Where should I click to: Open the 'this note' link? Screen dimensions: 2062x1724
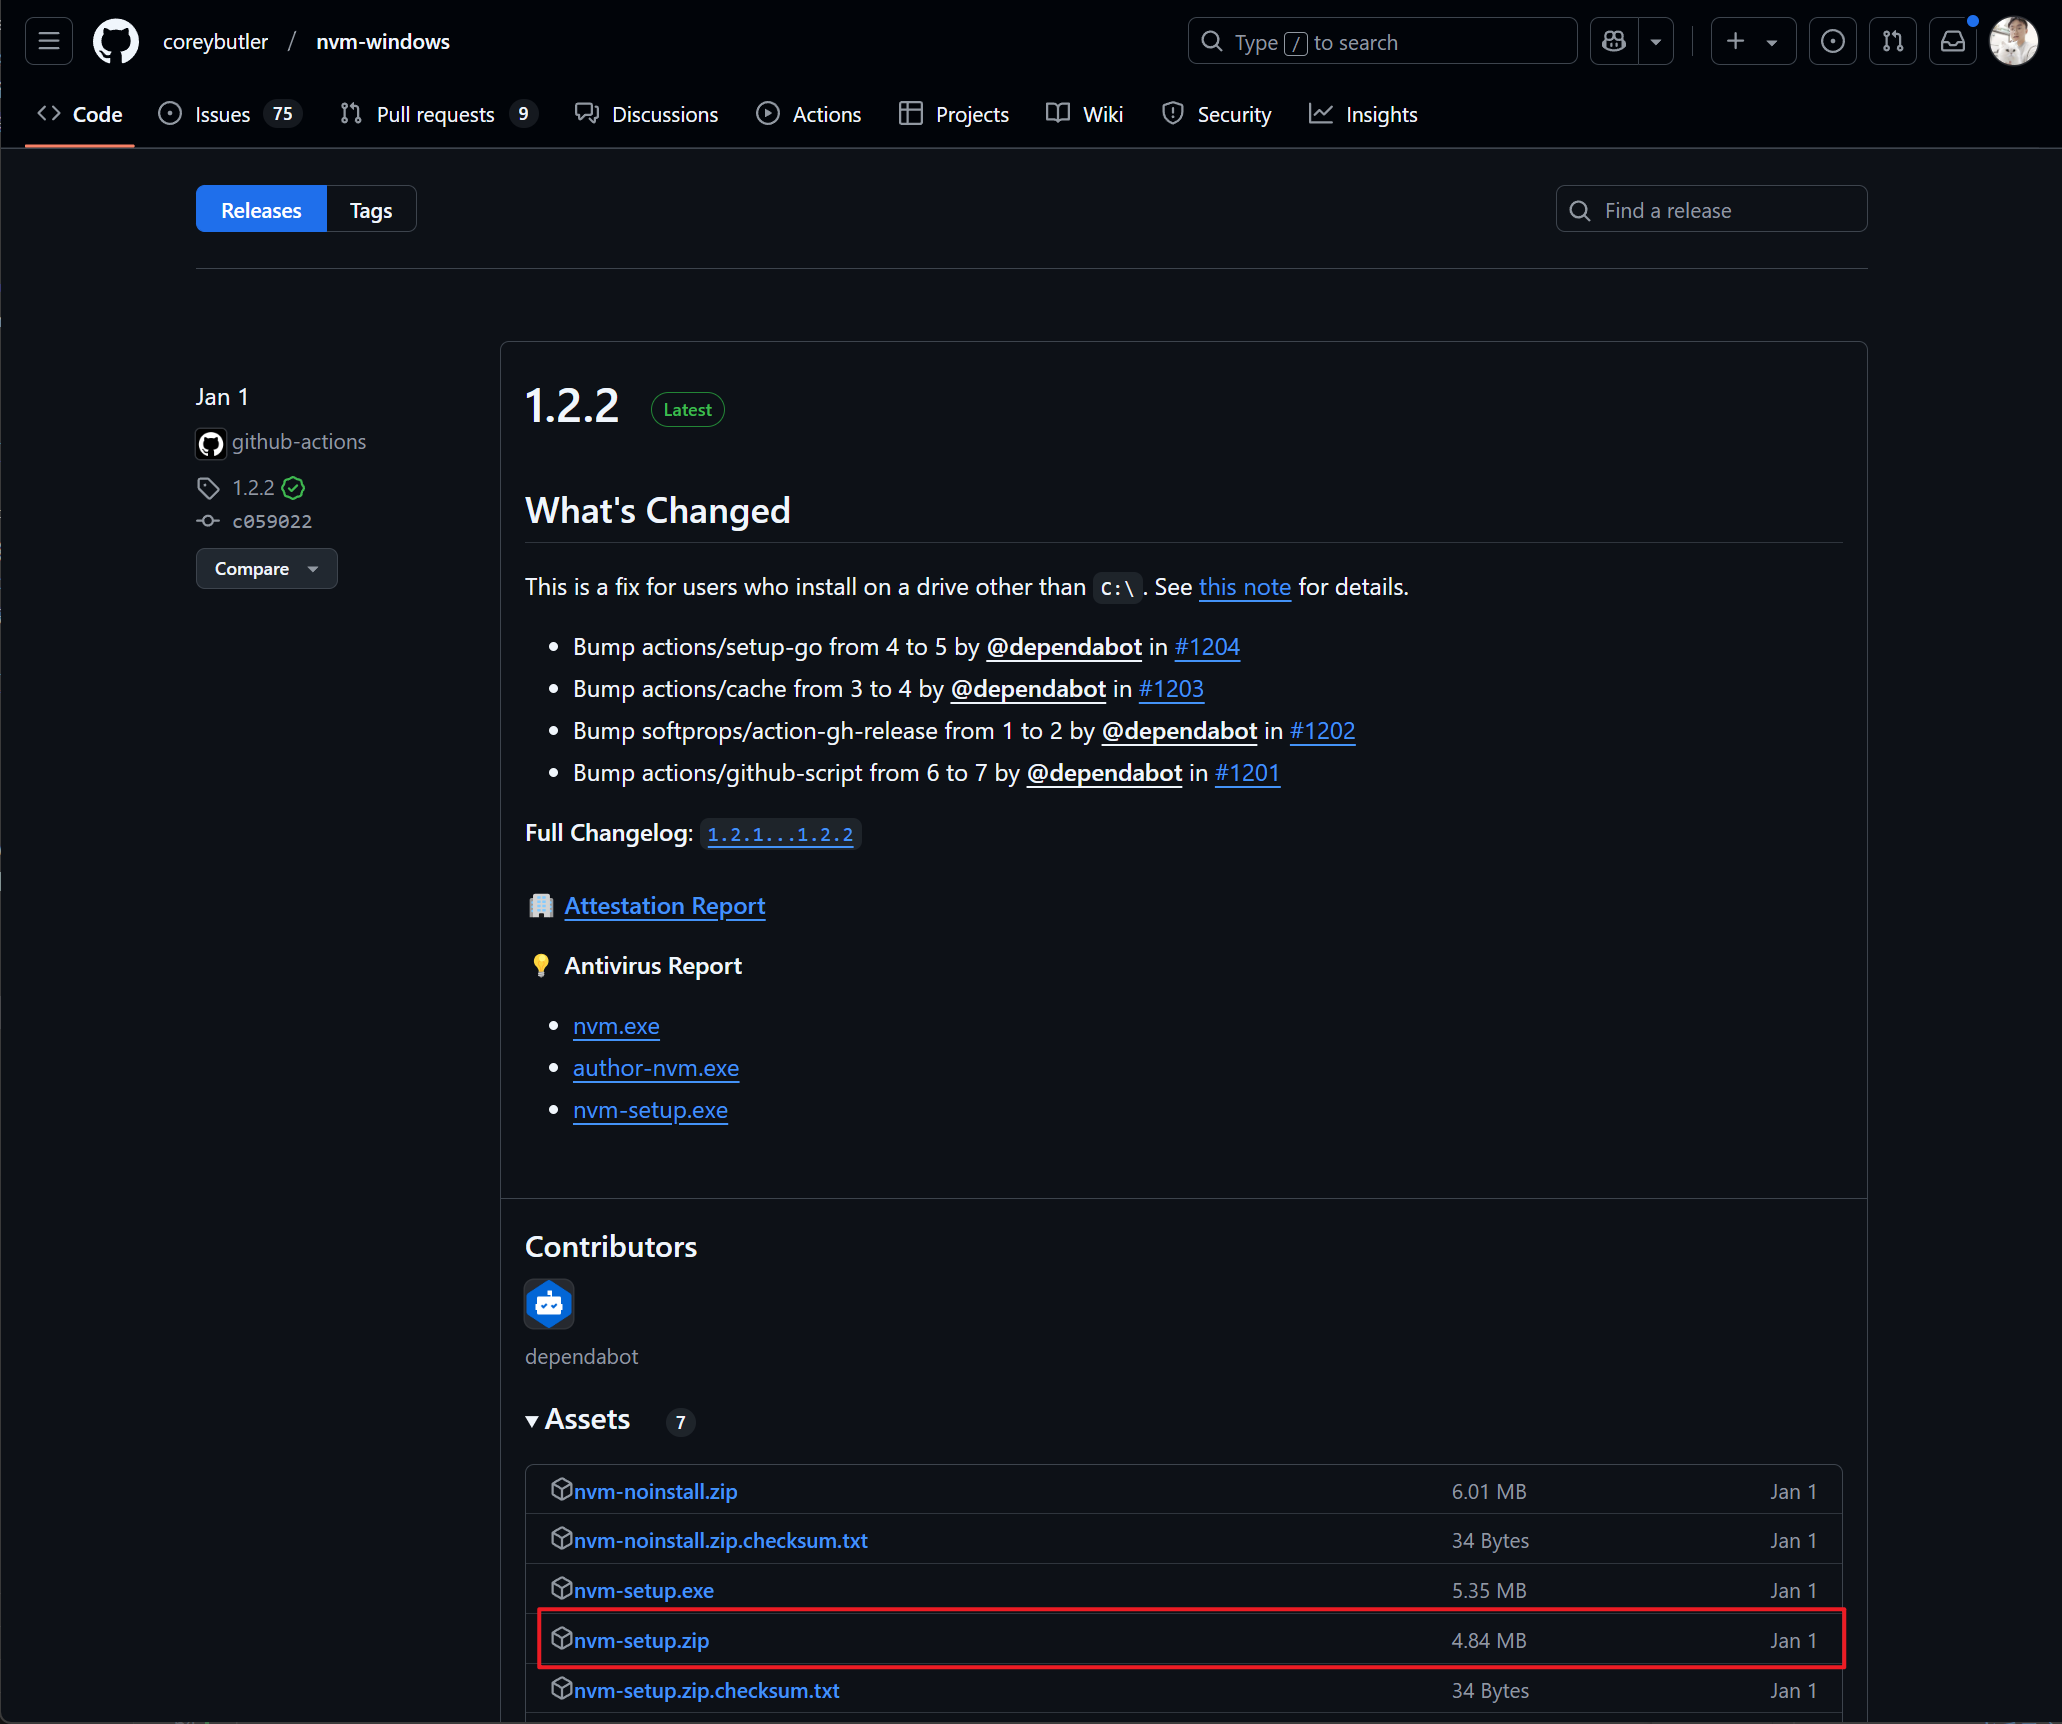pos(1244,587)
